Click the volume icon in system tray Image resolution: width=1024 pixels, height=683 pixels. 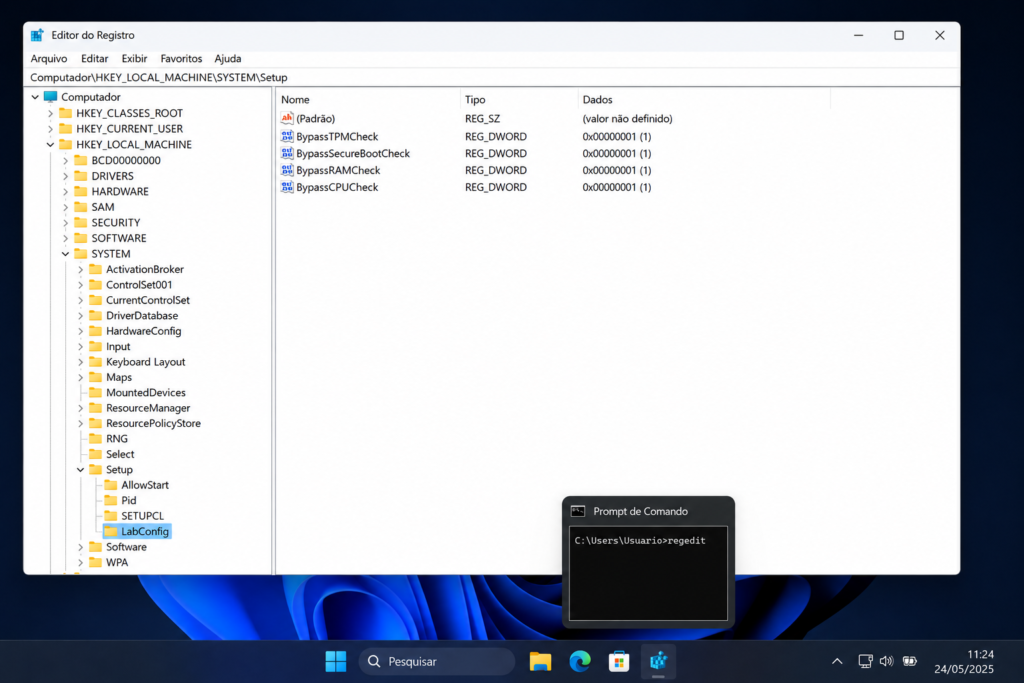[x=886, y=661]
